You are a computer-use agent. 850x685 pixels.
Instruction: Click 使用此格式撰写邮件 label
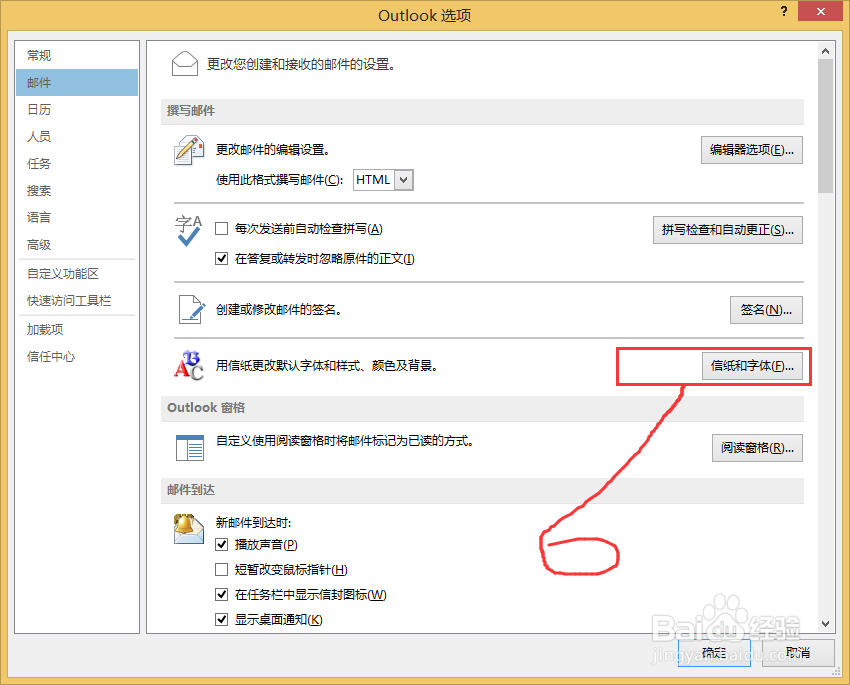(279, 180)
